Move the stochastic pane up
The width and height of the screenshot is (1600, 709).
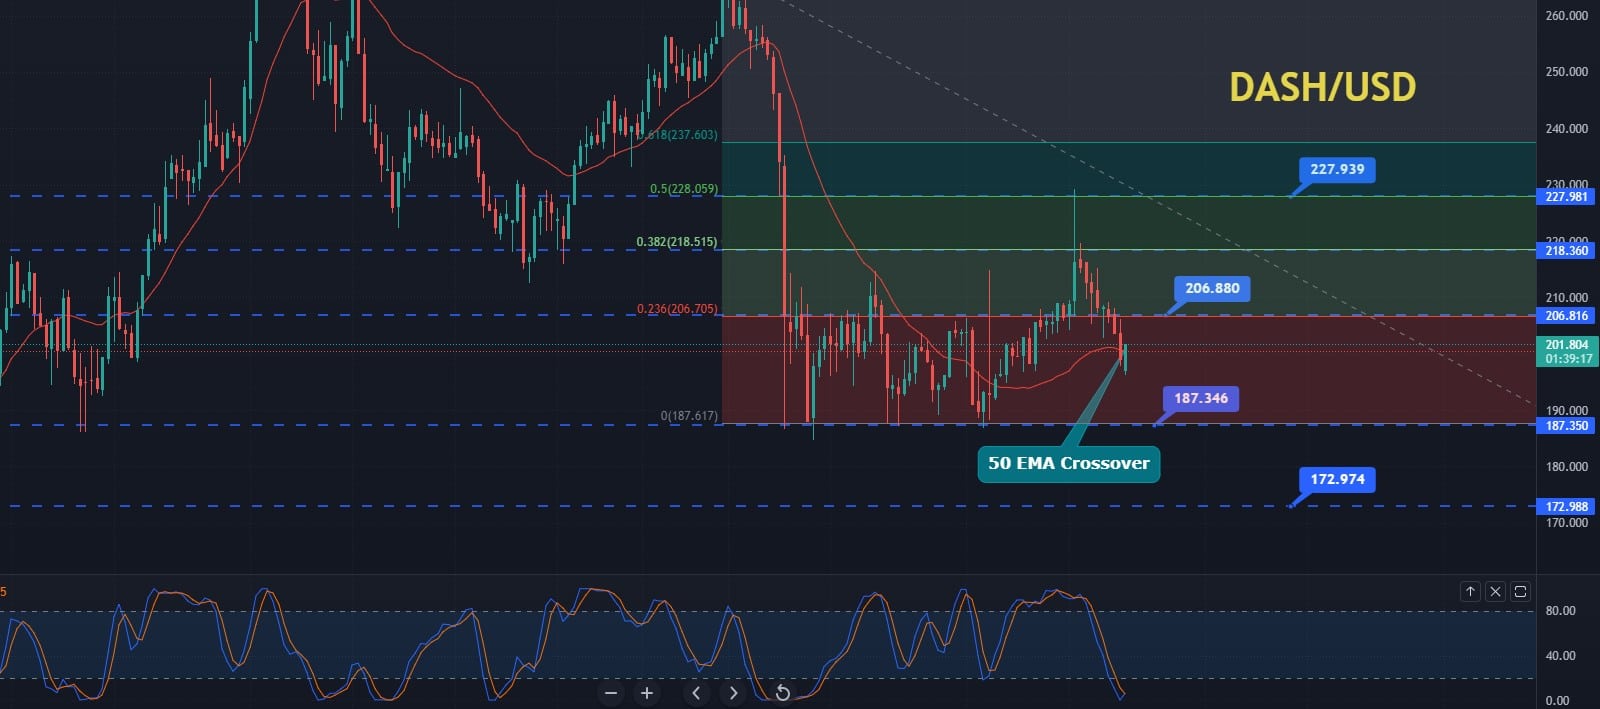[x=1470, y=592]
